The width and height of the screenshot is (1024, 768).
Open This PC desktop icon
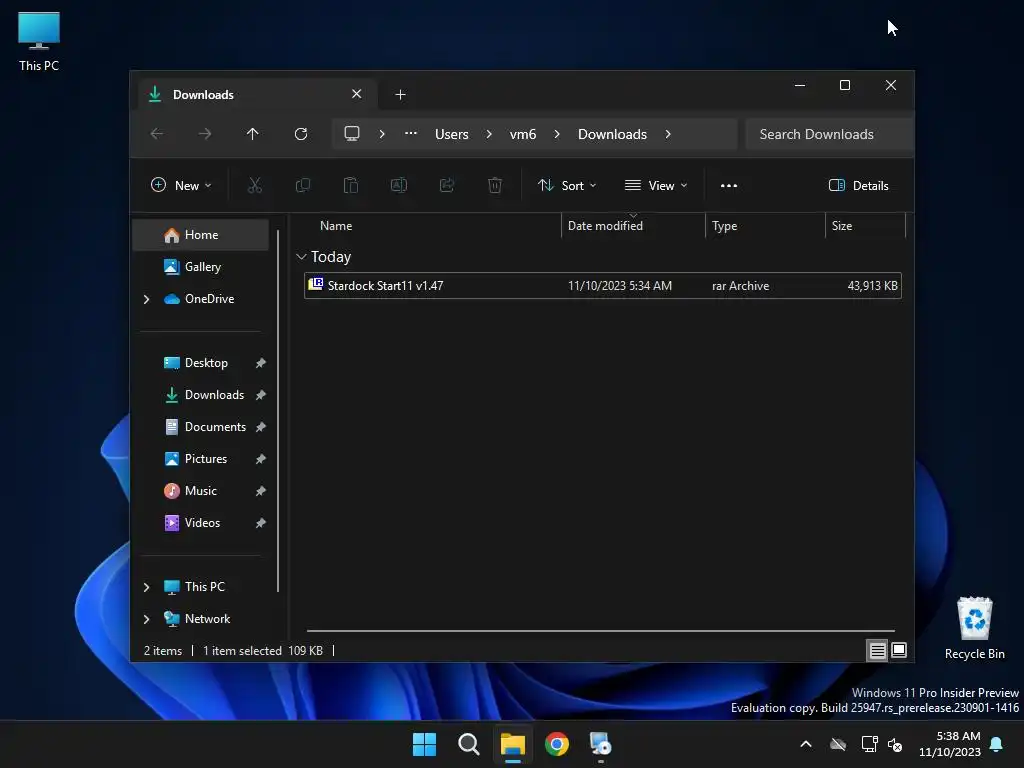(x=39, y=42)
